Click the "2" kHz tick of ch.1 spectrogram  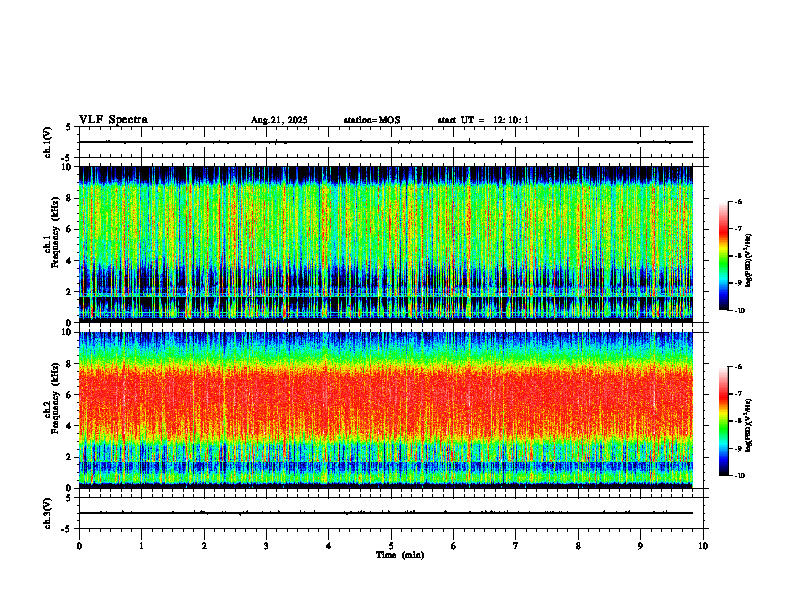click(x=70, y=291)
